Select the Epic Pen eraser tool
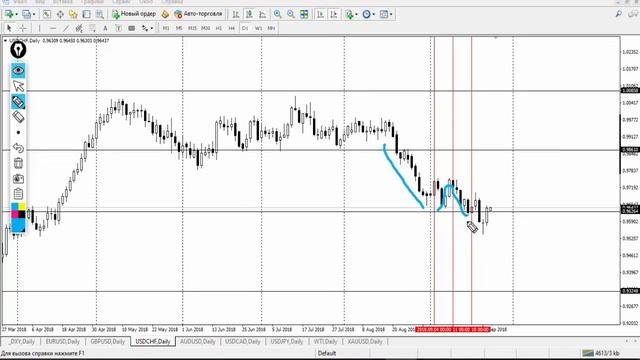This screenshot has width=640, height=360. point(18,117)
